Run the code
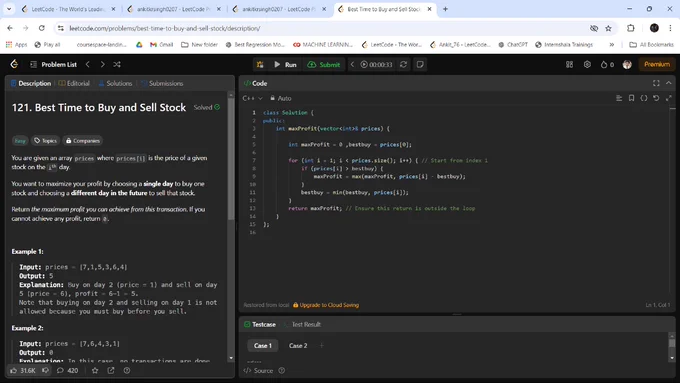Screen dimensions: 680x383 285,65
